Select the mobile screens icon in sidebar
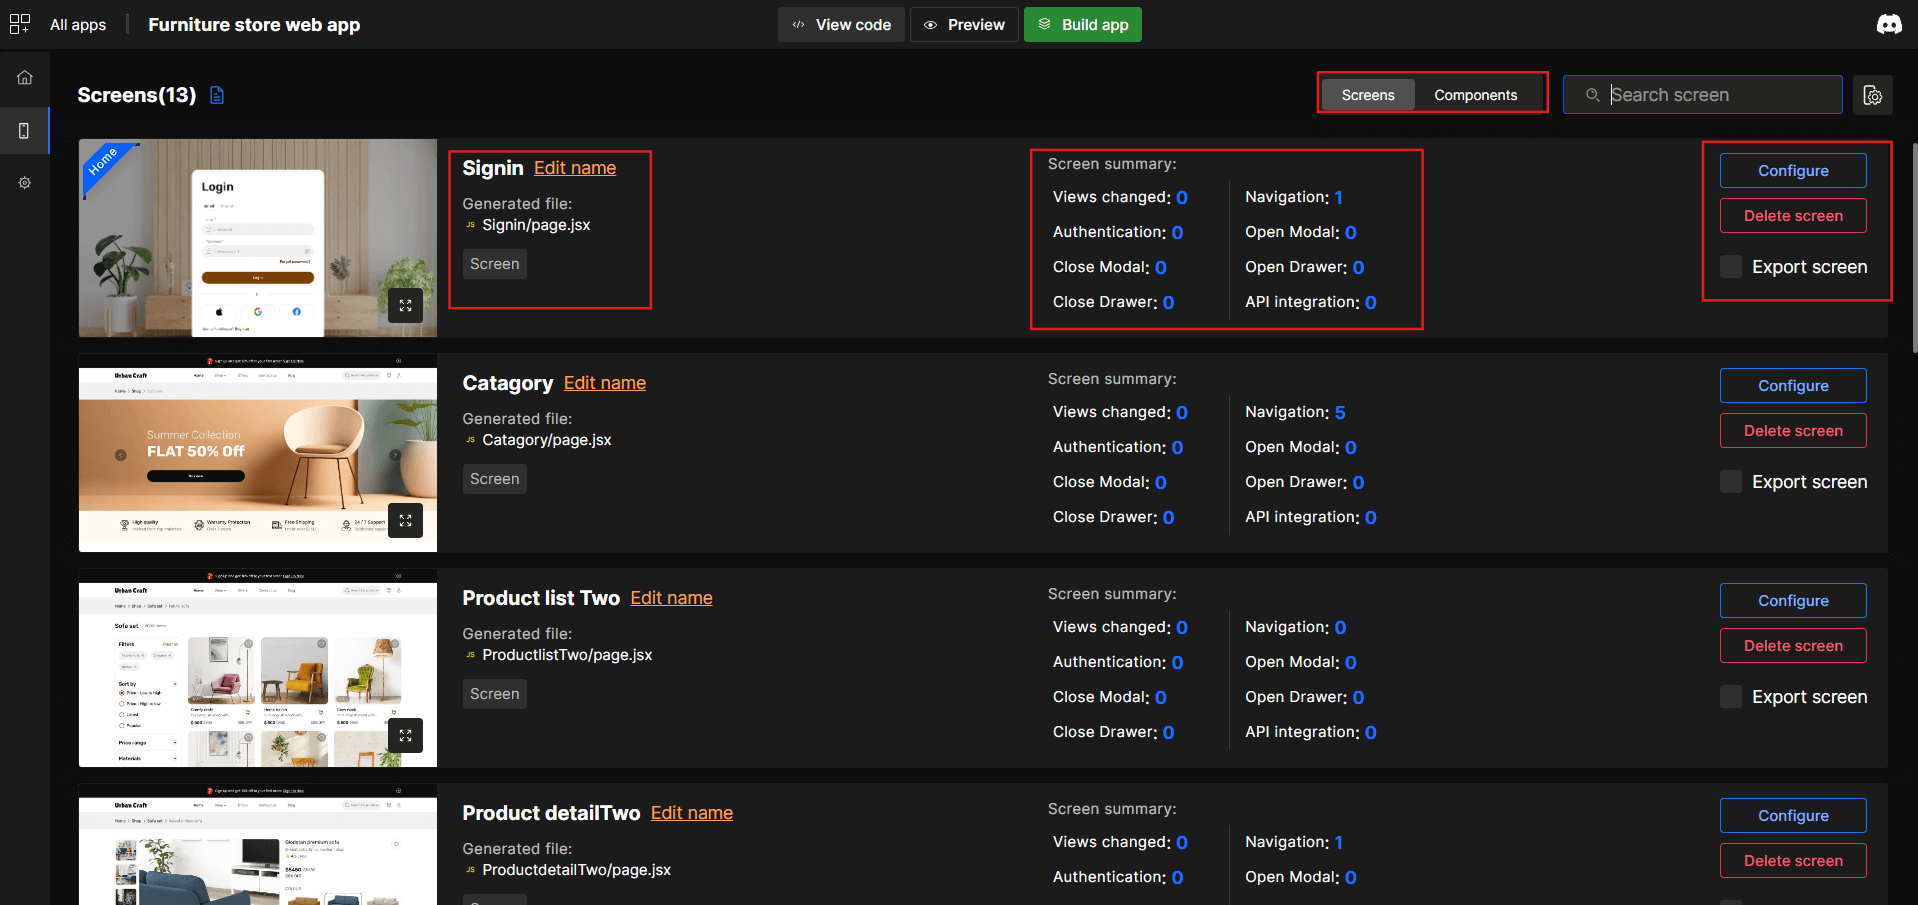Image resolution: width=1918 pixels, height=905 pixels. (24, 131)
